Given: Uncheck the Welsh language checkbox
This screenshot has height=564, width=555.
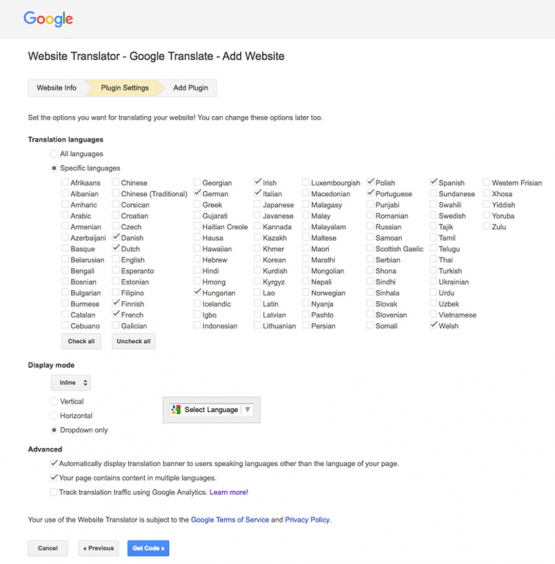Looking at the screenshot, I should tap(433, 325).
